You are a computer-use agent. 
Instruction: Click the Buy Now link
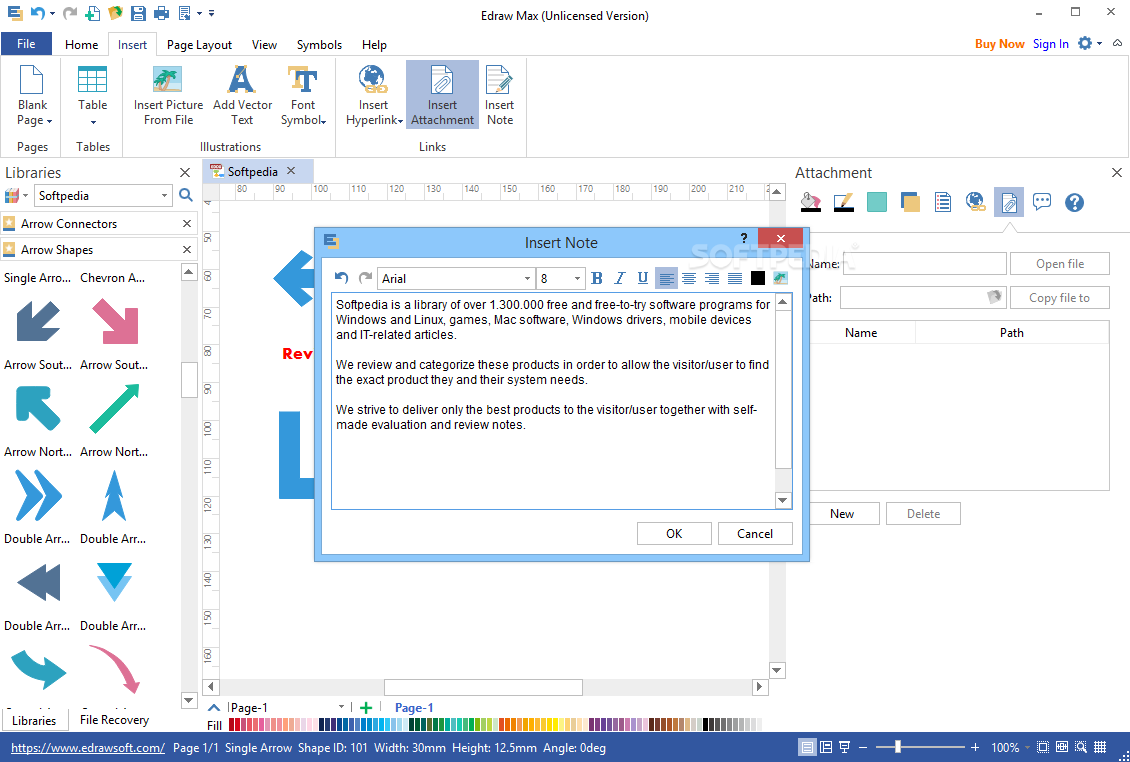(x=1000, y=44)
